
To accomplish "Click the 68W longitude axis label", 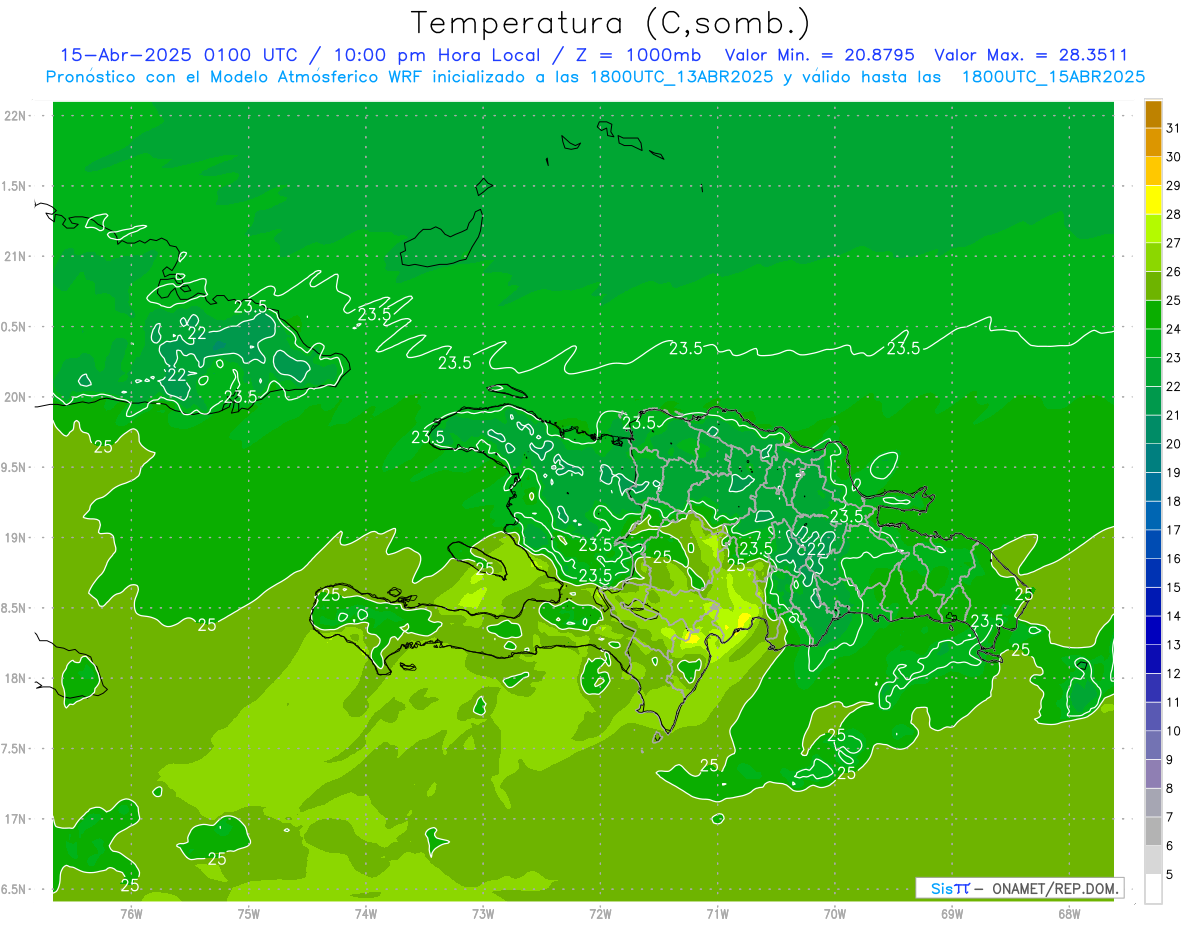I will pos(1069,914).
